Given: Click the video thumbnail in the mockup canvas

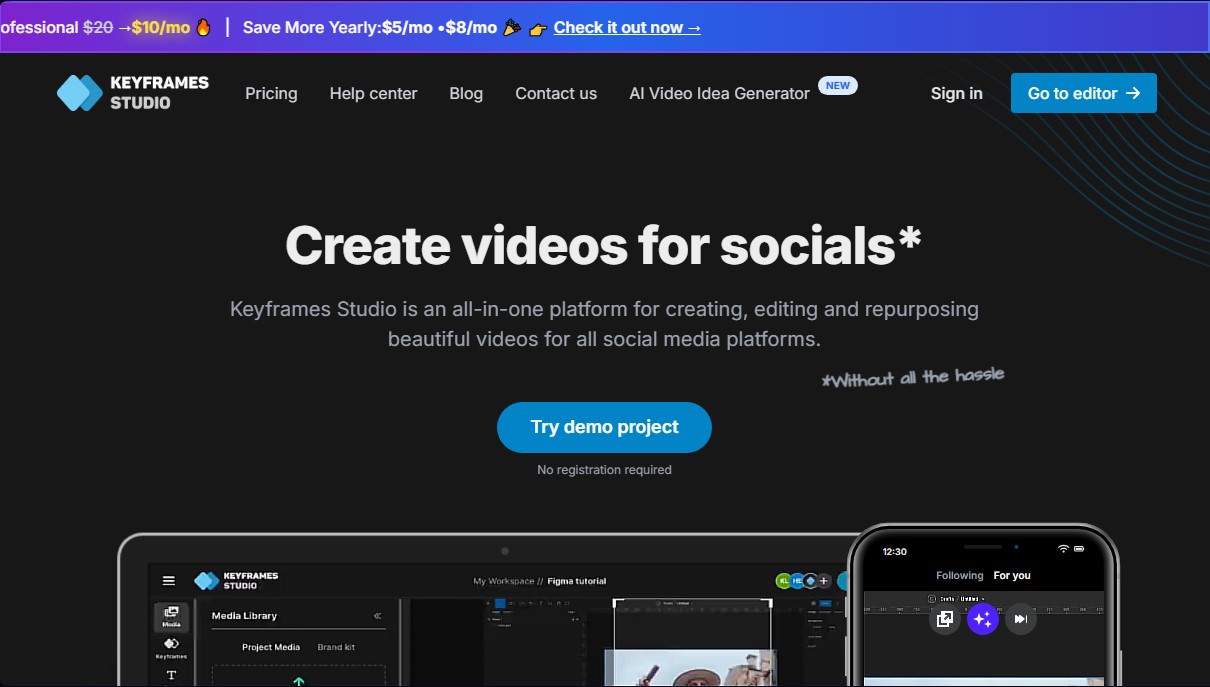Looking at the screenshot, I should click(x=691, y=668).
